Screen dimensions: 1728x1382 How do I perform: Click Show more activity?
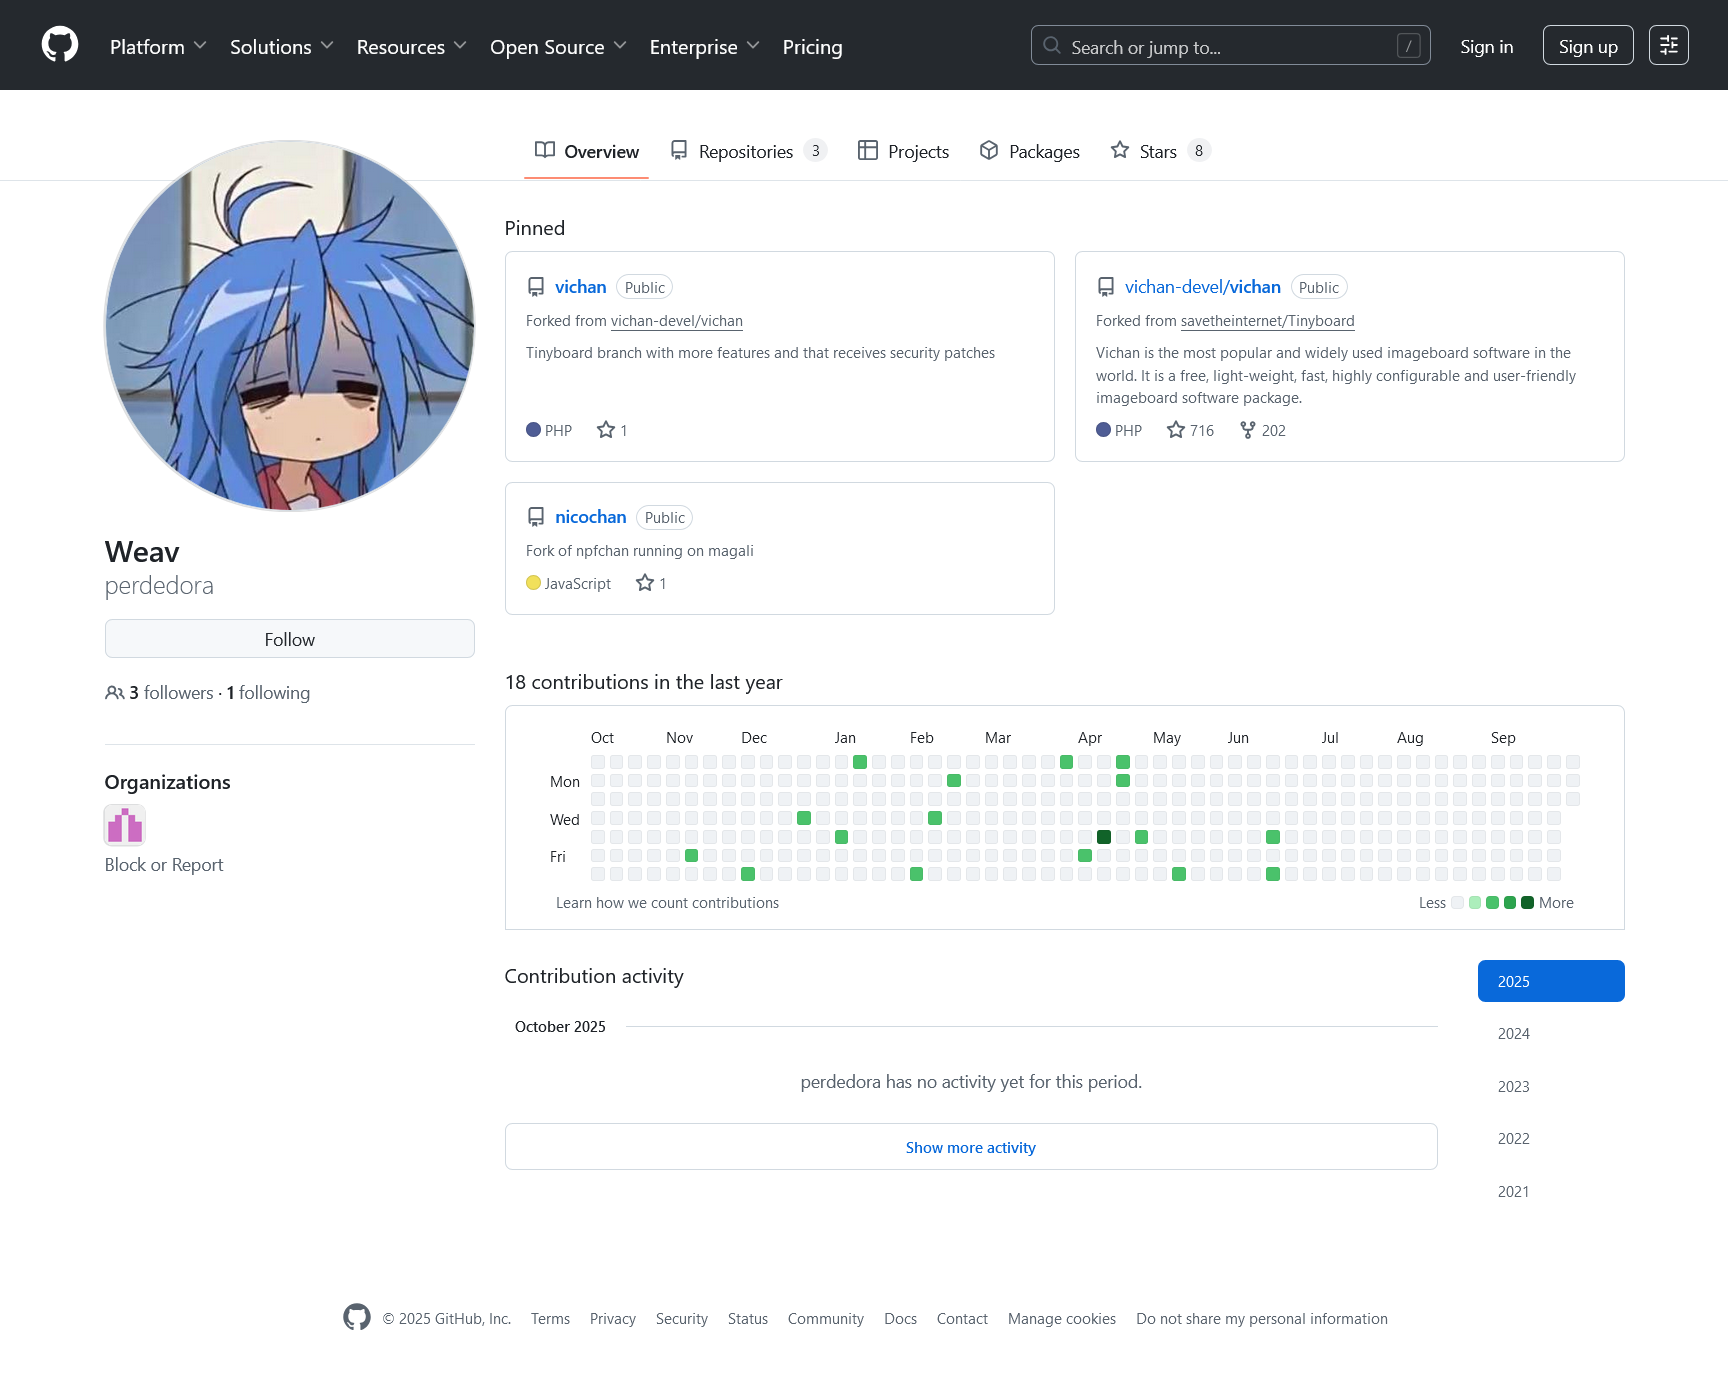tap(970, 1147)
